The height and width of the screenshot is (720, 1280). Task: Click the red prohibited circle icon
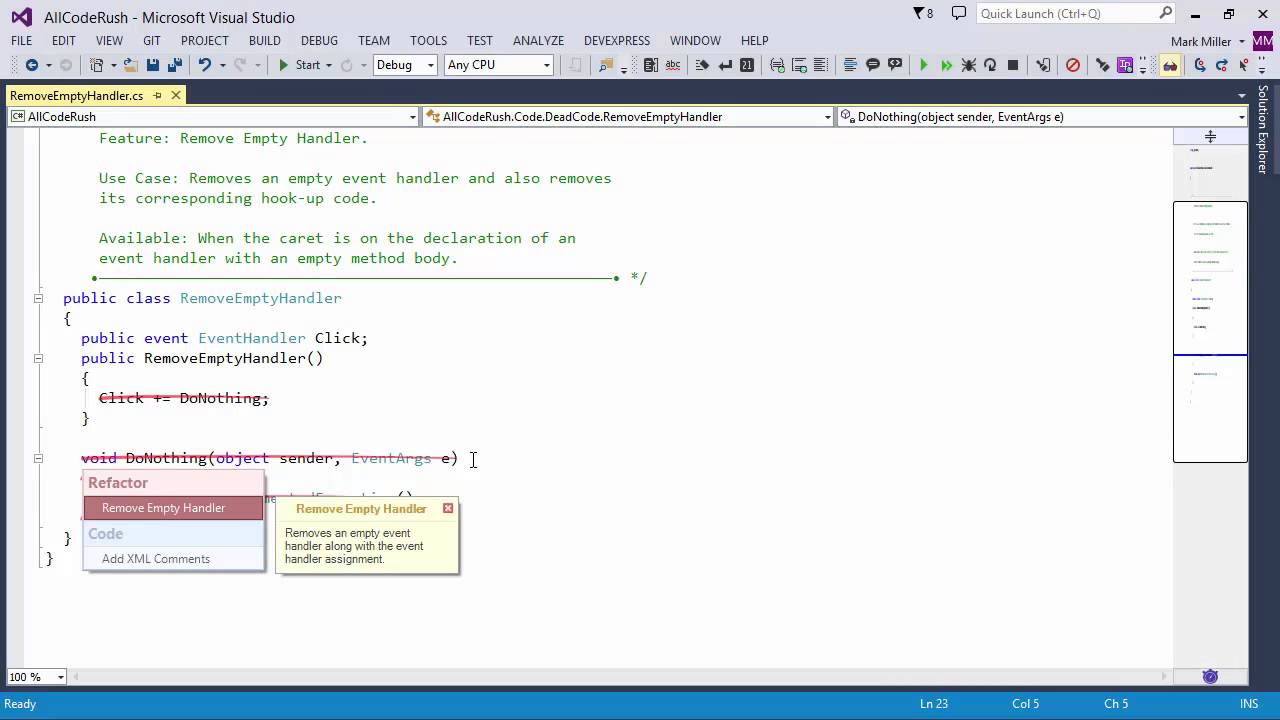pos(1073,65)
